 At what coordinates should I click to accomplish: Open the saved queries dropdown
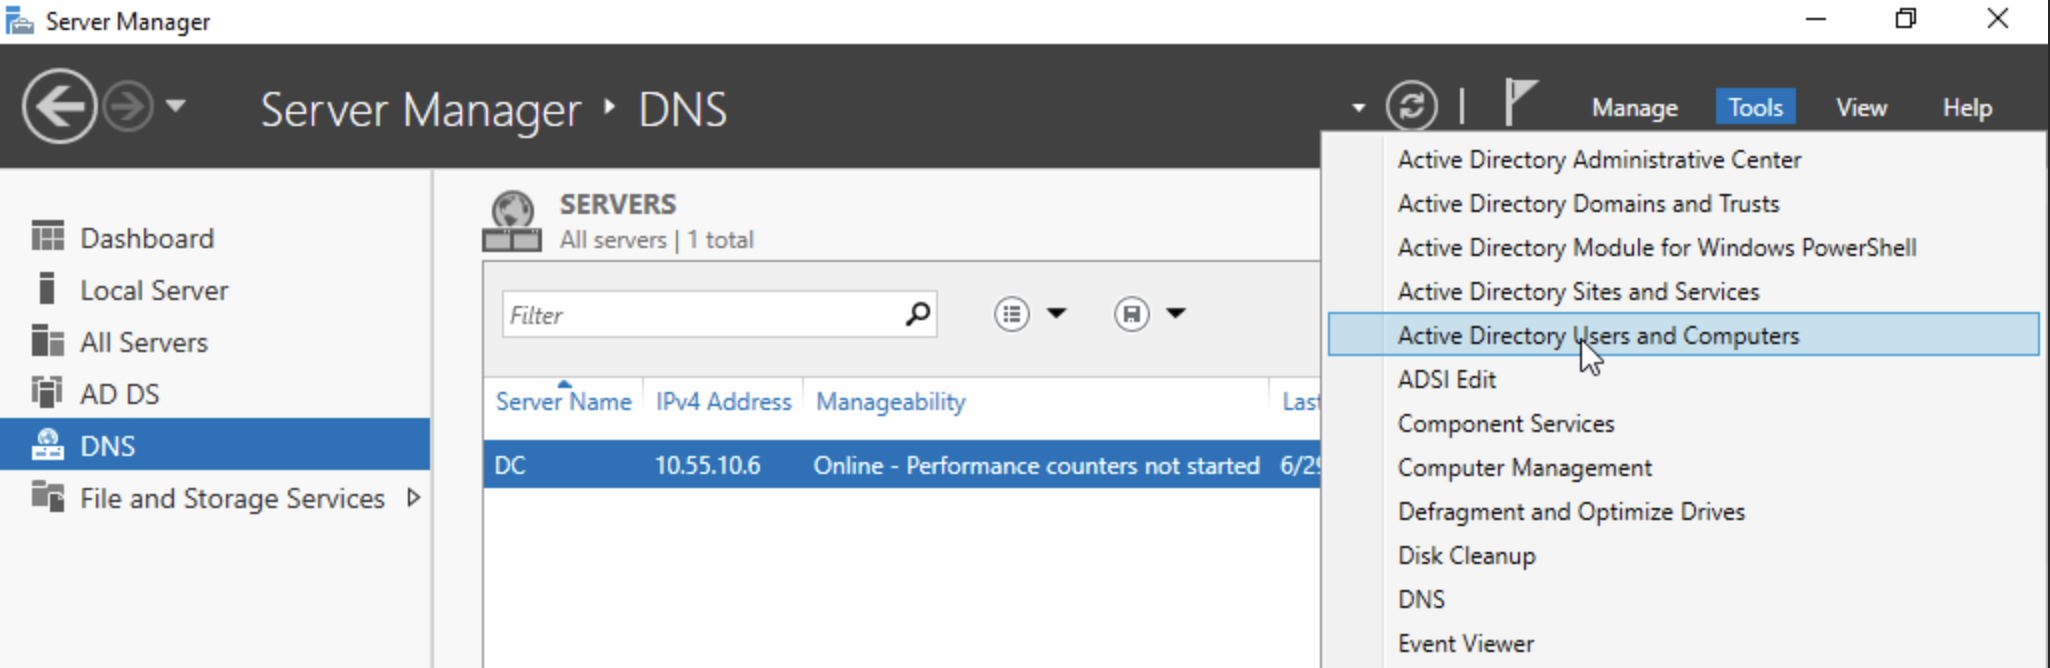click(x=1150, y=314)
